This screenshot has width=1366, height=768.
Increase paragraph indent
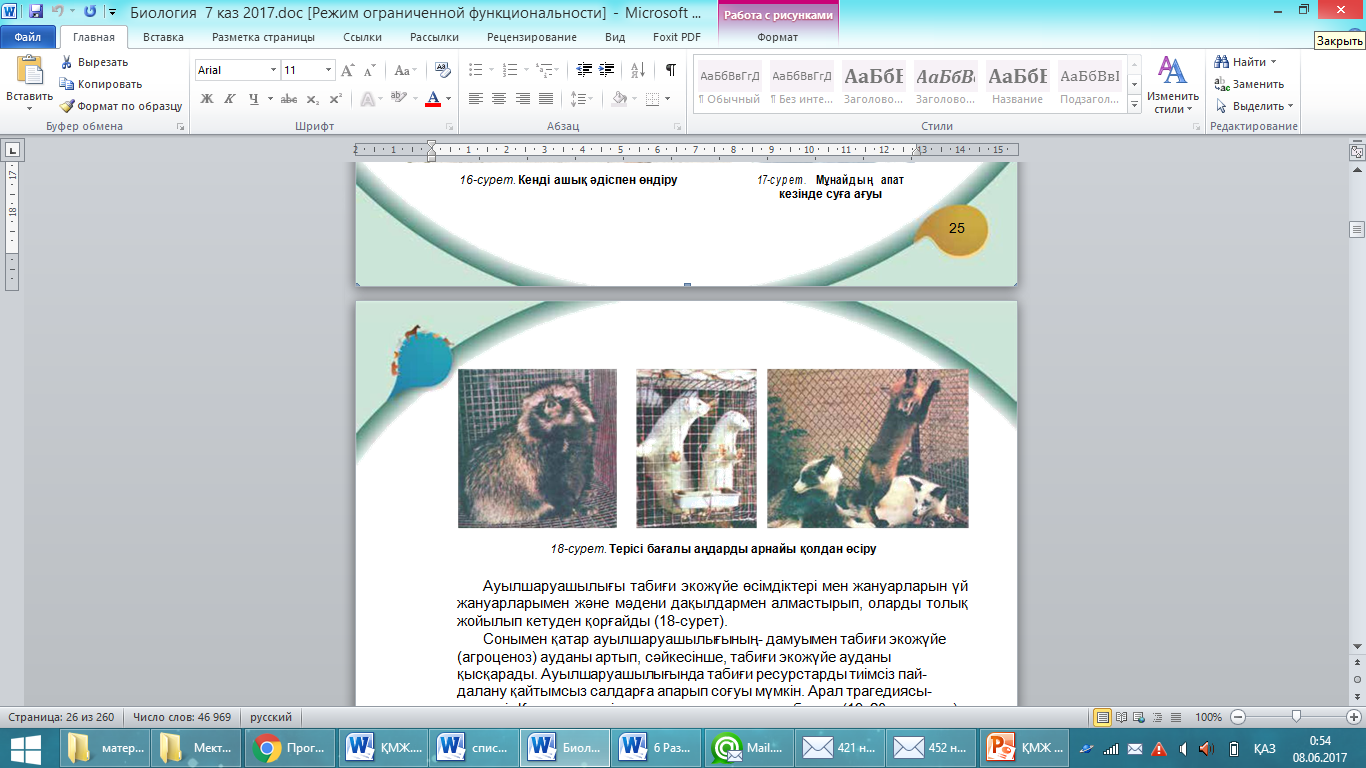point(607,70)
